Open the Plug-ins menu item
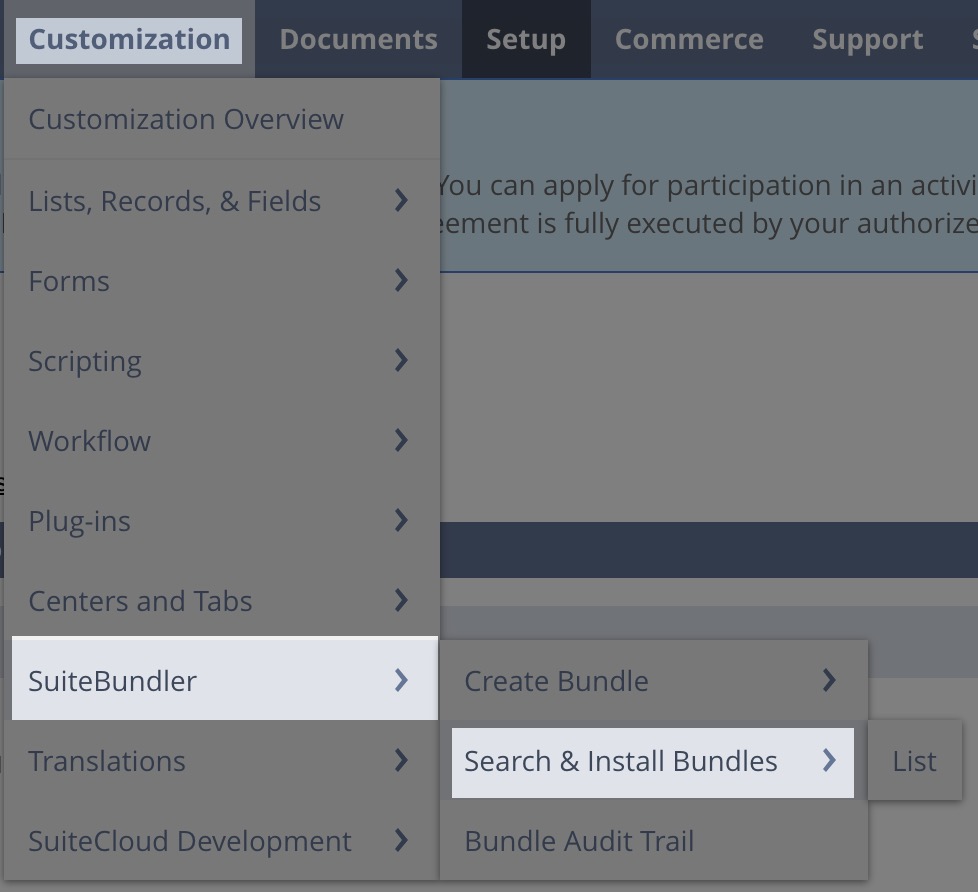Screen dimensions: 978x892 (x=222, y=520)
